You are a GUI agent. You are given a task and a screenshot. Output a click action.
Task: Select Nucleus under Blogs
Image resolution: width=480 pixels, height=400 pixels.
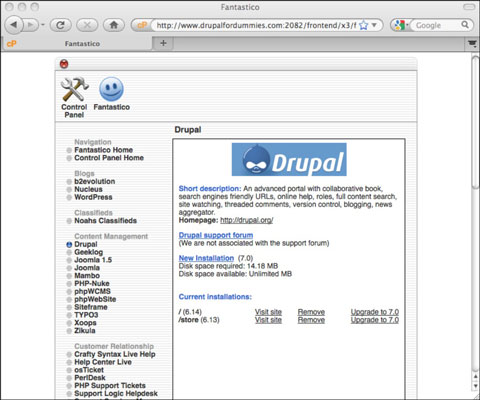click(x=88, y=189)
